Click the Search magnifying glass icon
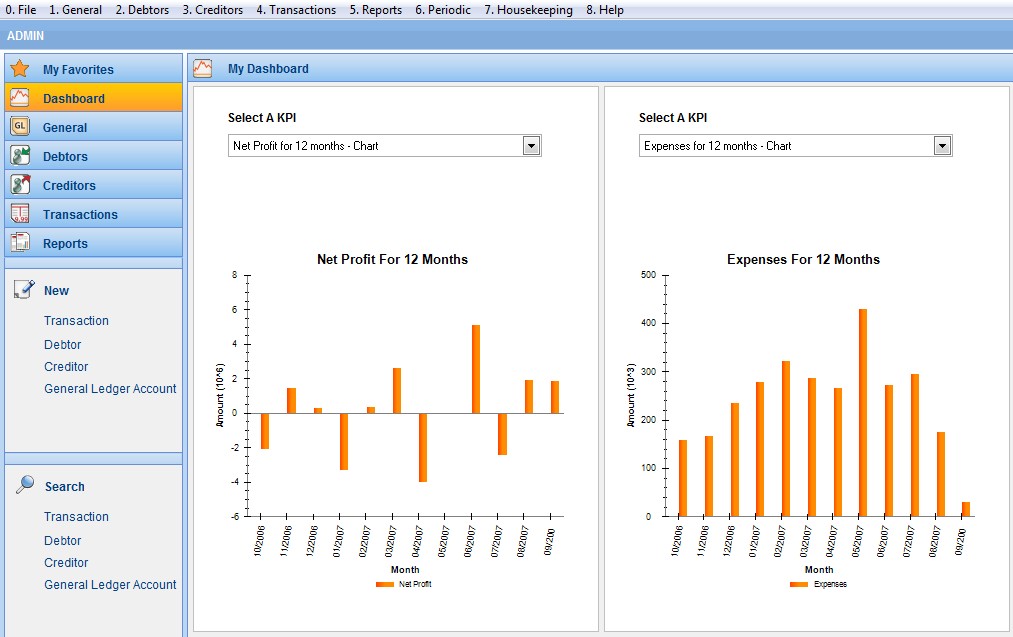Image resolution: width=1013 pixels, height=637 pixels. [x=25, y=485]
